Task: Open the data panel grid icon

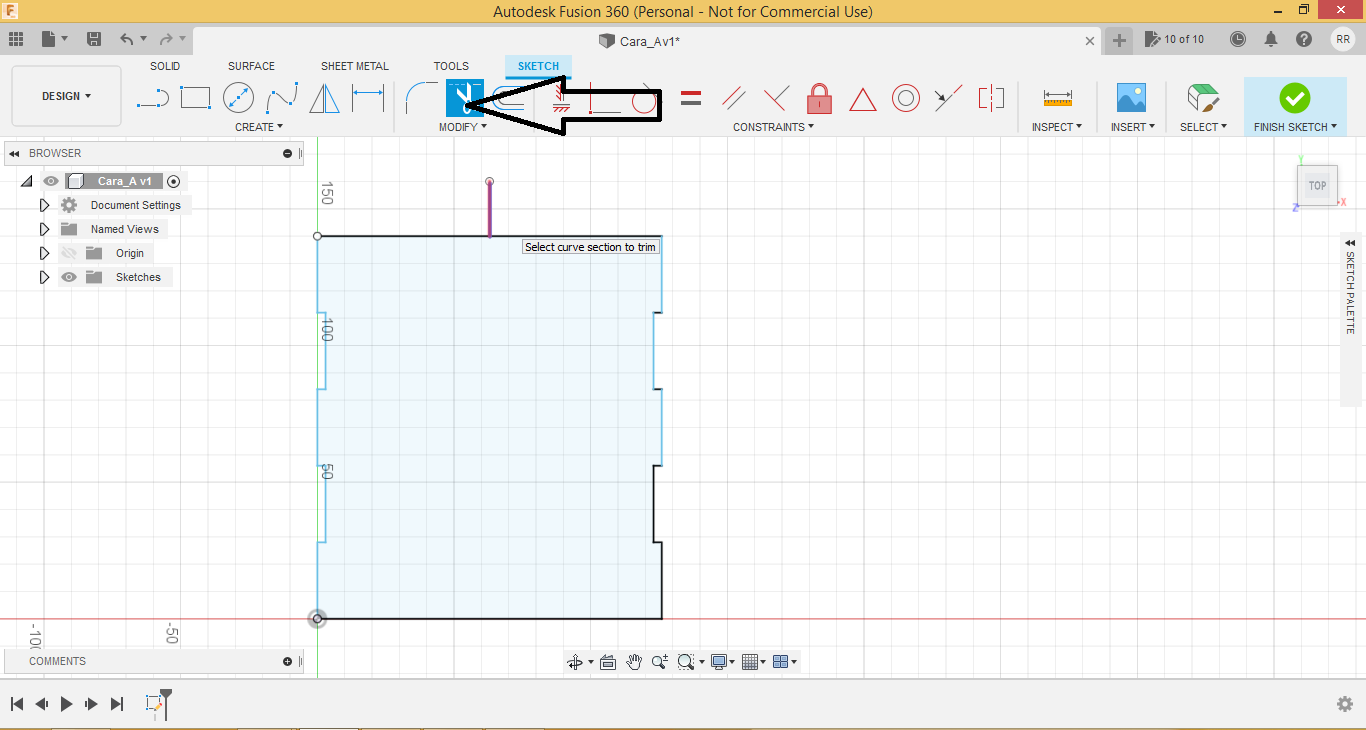Action: pyautogui.click(x=16, y=39)
